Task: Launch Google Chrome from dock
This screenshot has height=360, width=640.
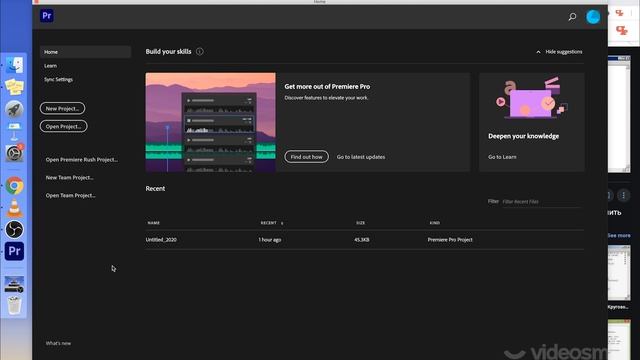Action: (14, 186)
